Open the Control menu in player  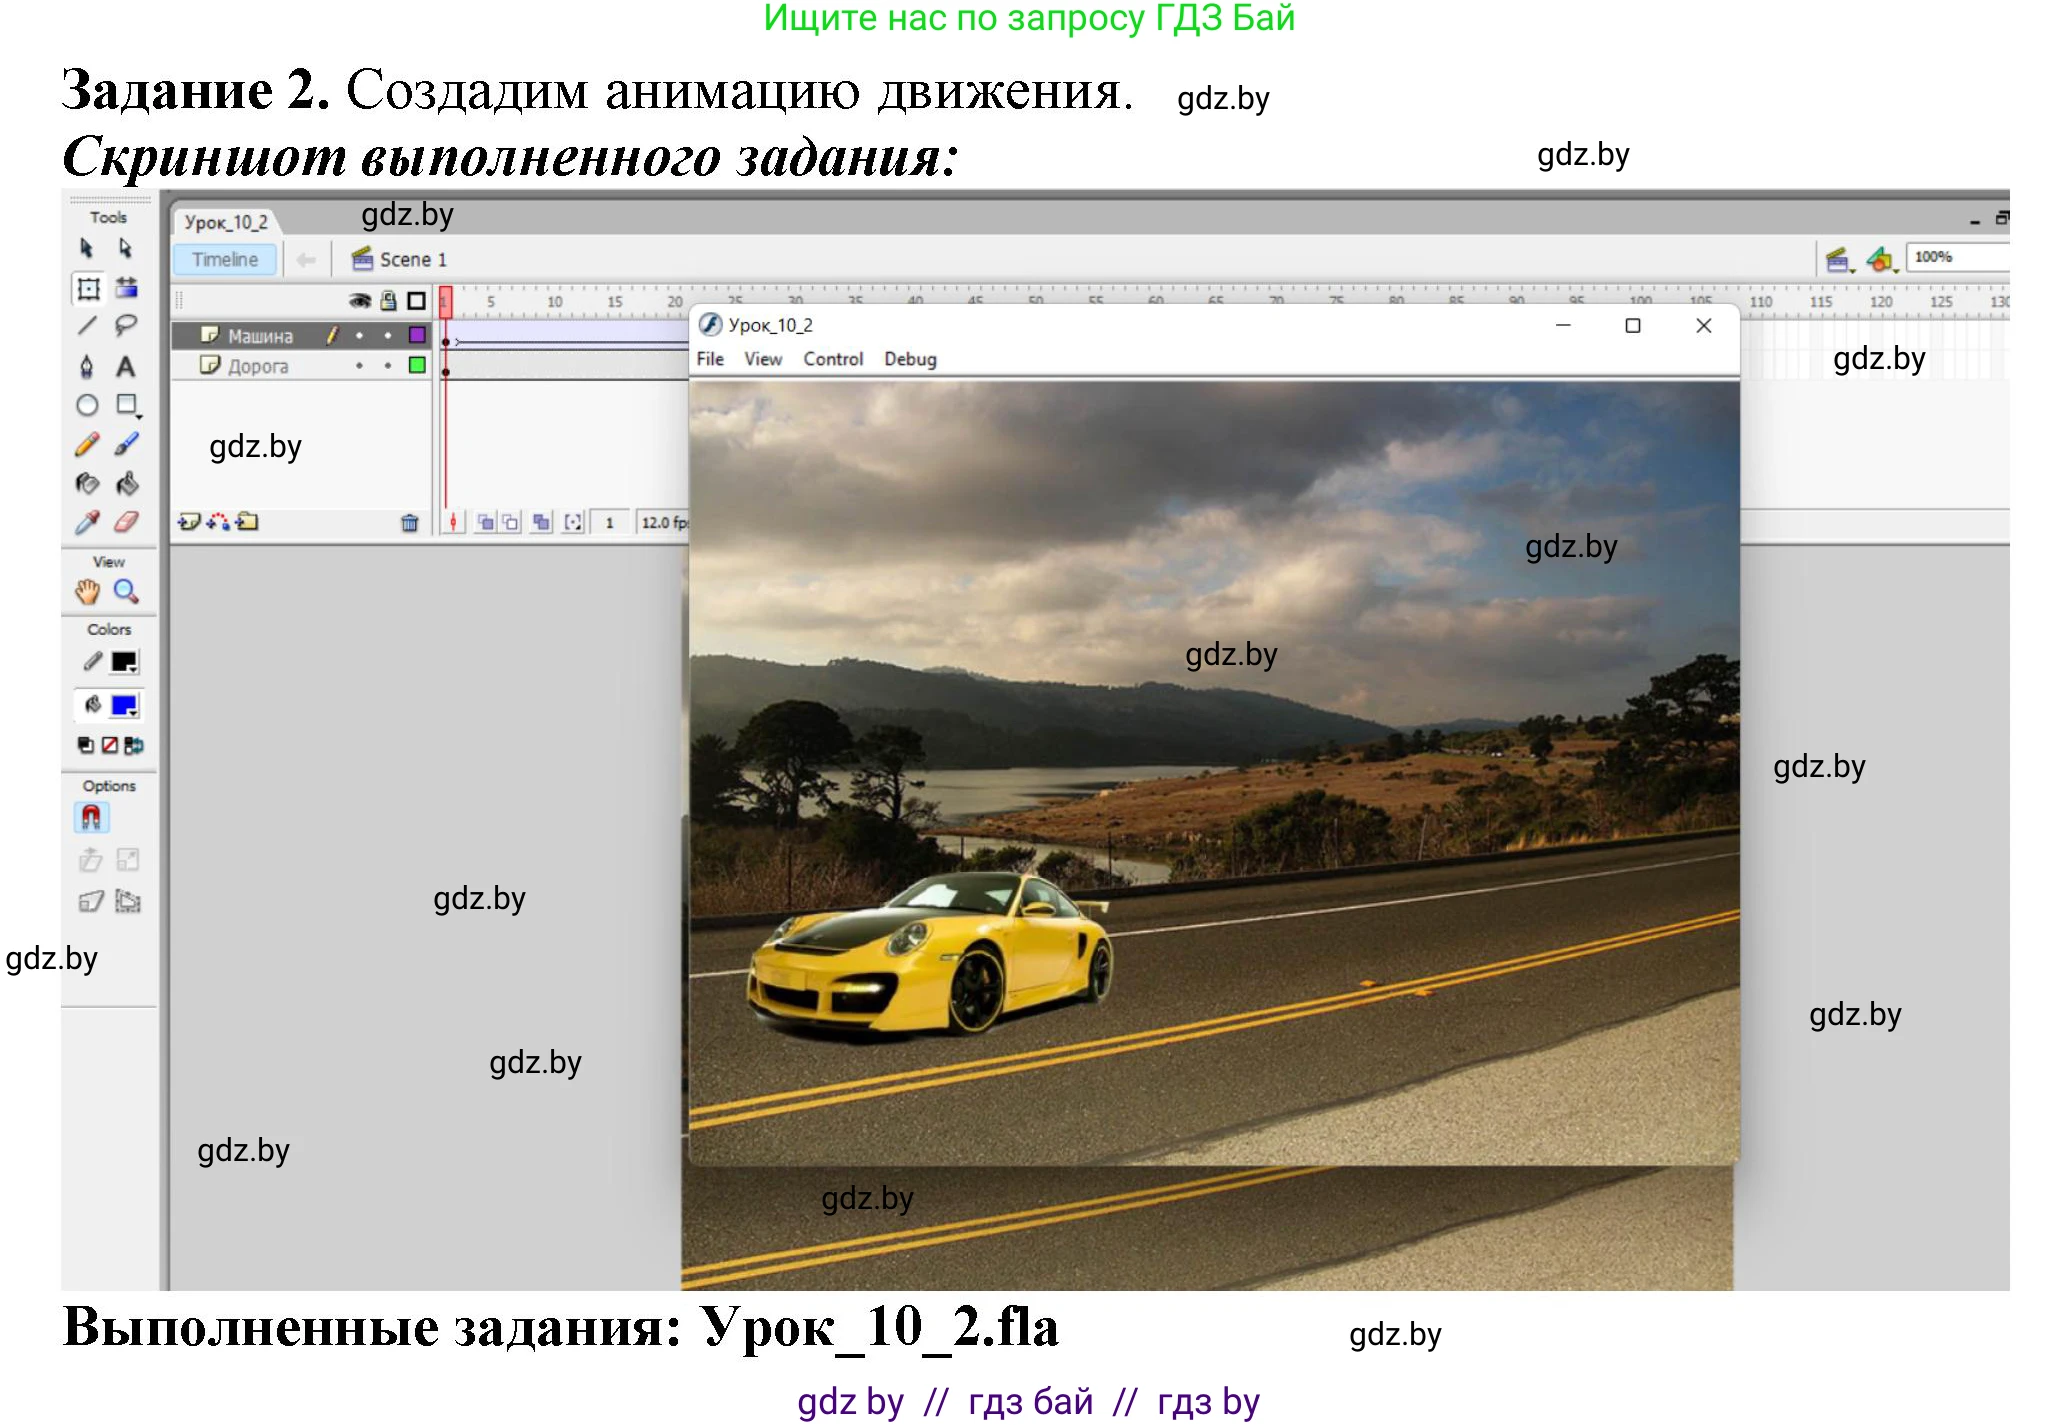coord(832,359)
